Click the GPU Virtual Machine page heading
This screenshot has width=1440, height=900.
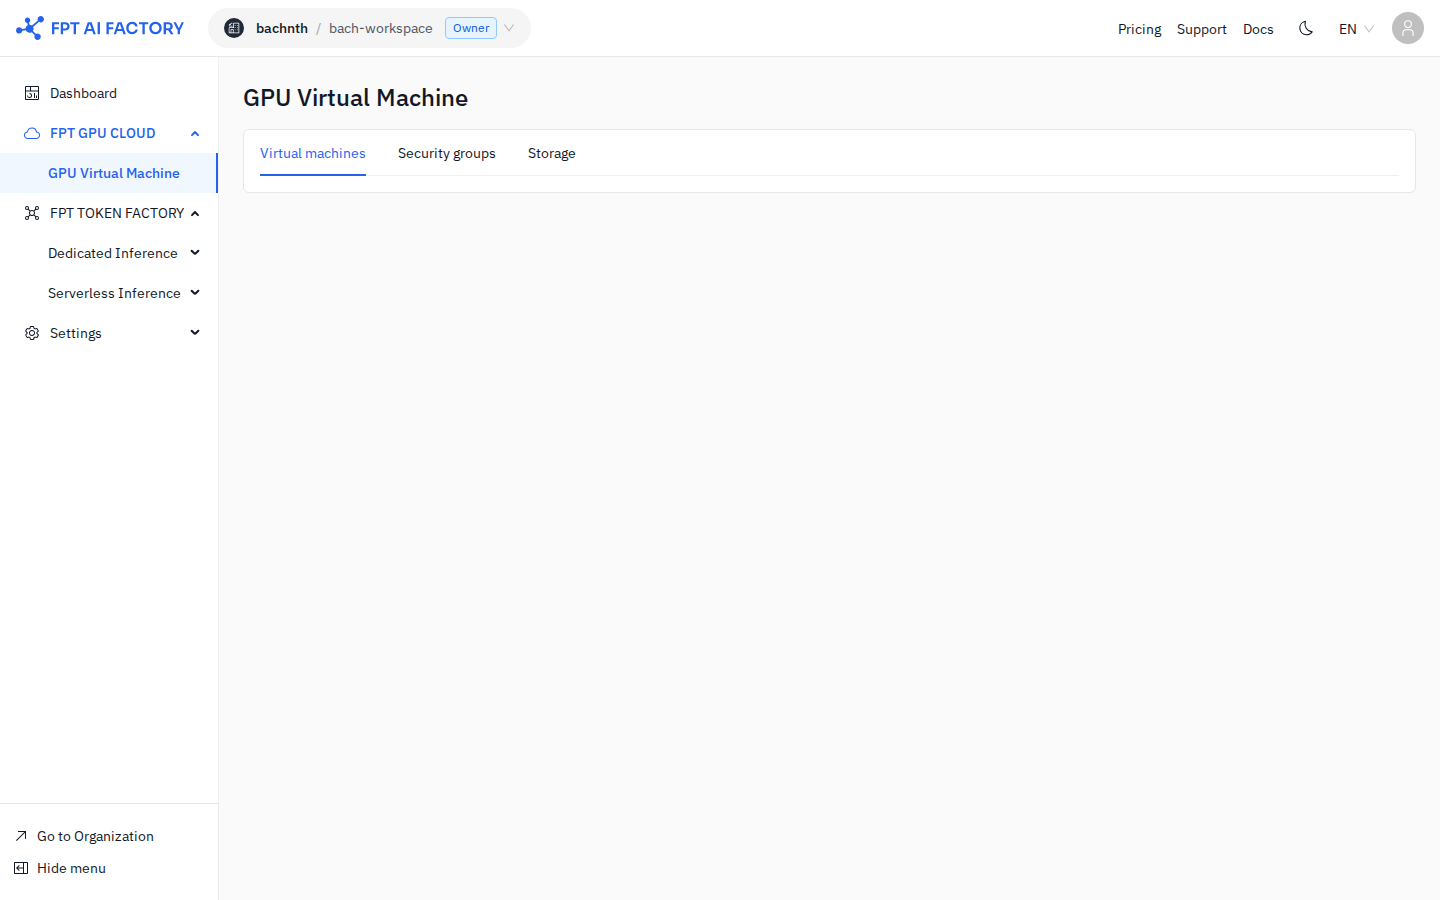[355, 97]
